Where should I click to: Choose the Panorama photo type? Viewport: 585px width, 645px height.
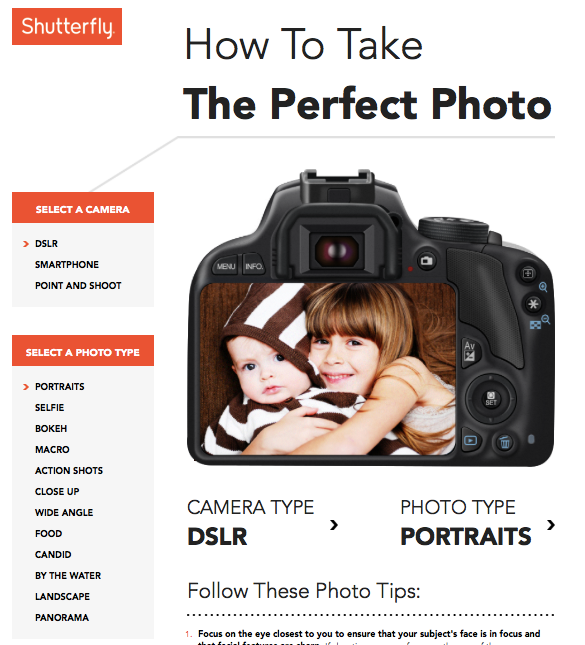click(x=62, y=617)
